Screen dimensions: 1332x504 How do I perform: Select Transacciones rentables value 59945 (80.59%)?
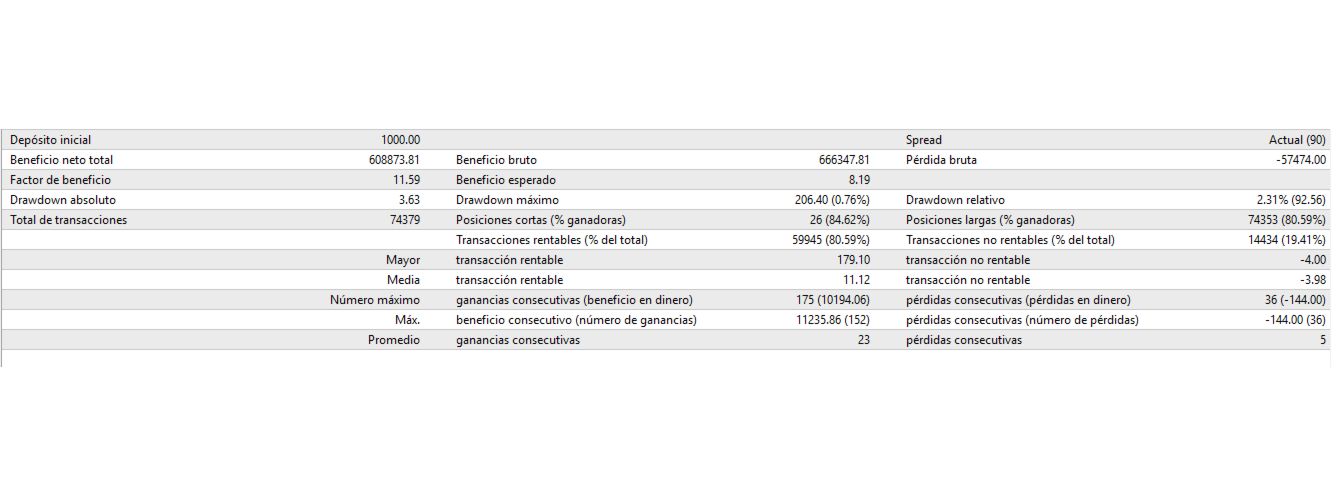point(830,240)
